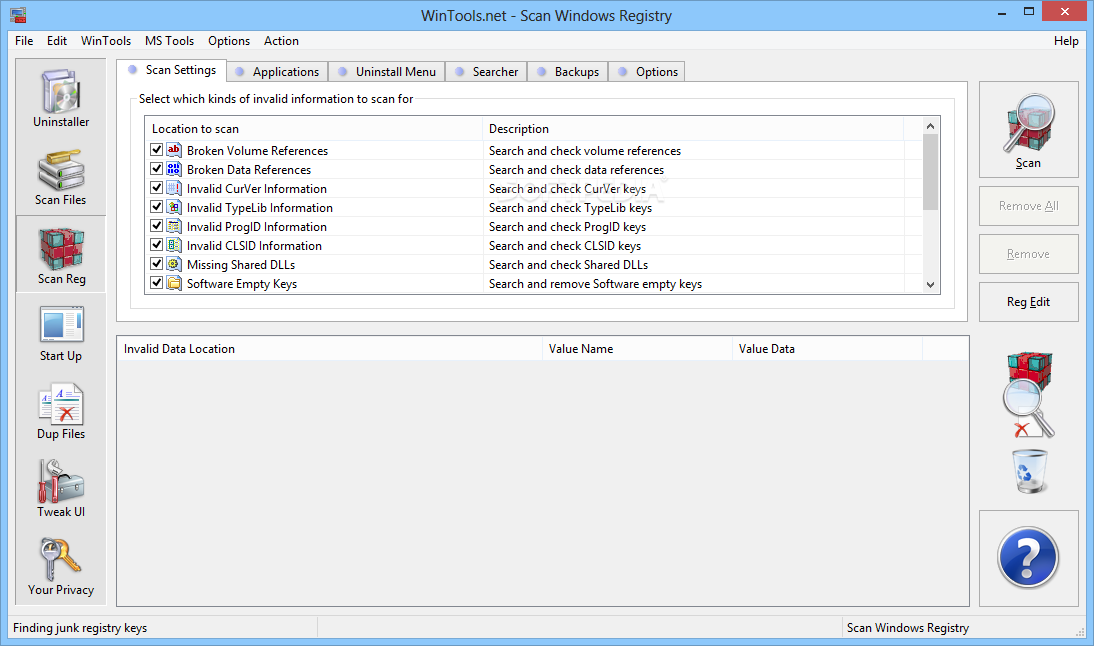Screen dimensions: 1094x646
Task: Click the scan list scroll up arrow
Action: [930, 126]
